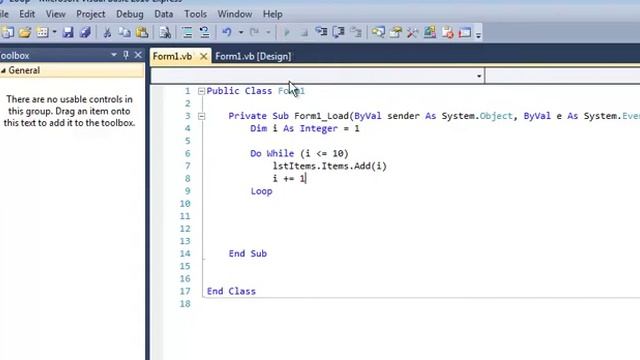640x360 pixels.
Task: Open the Project menu
Action: click(91, 14)
